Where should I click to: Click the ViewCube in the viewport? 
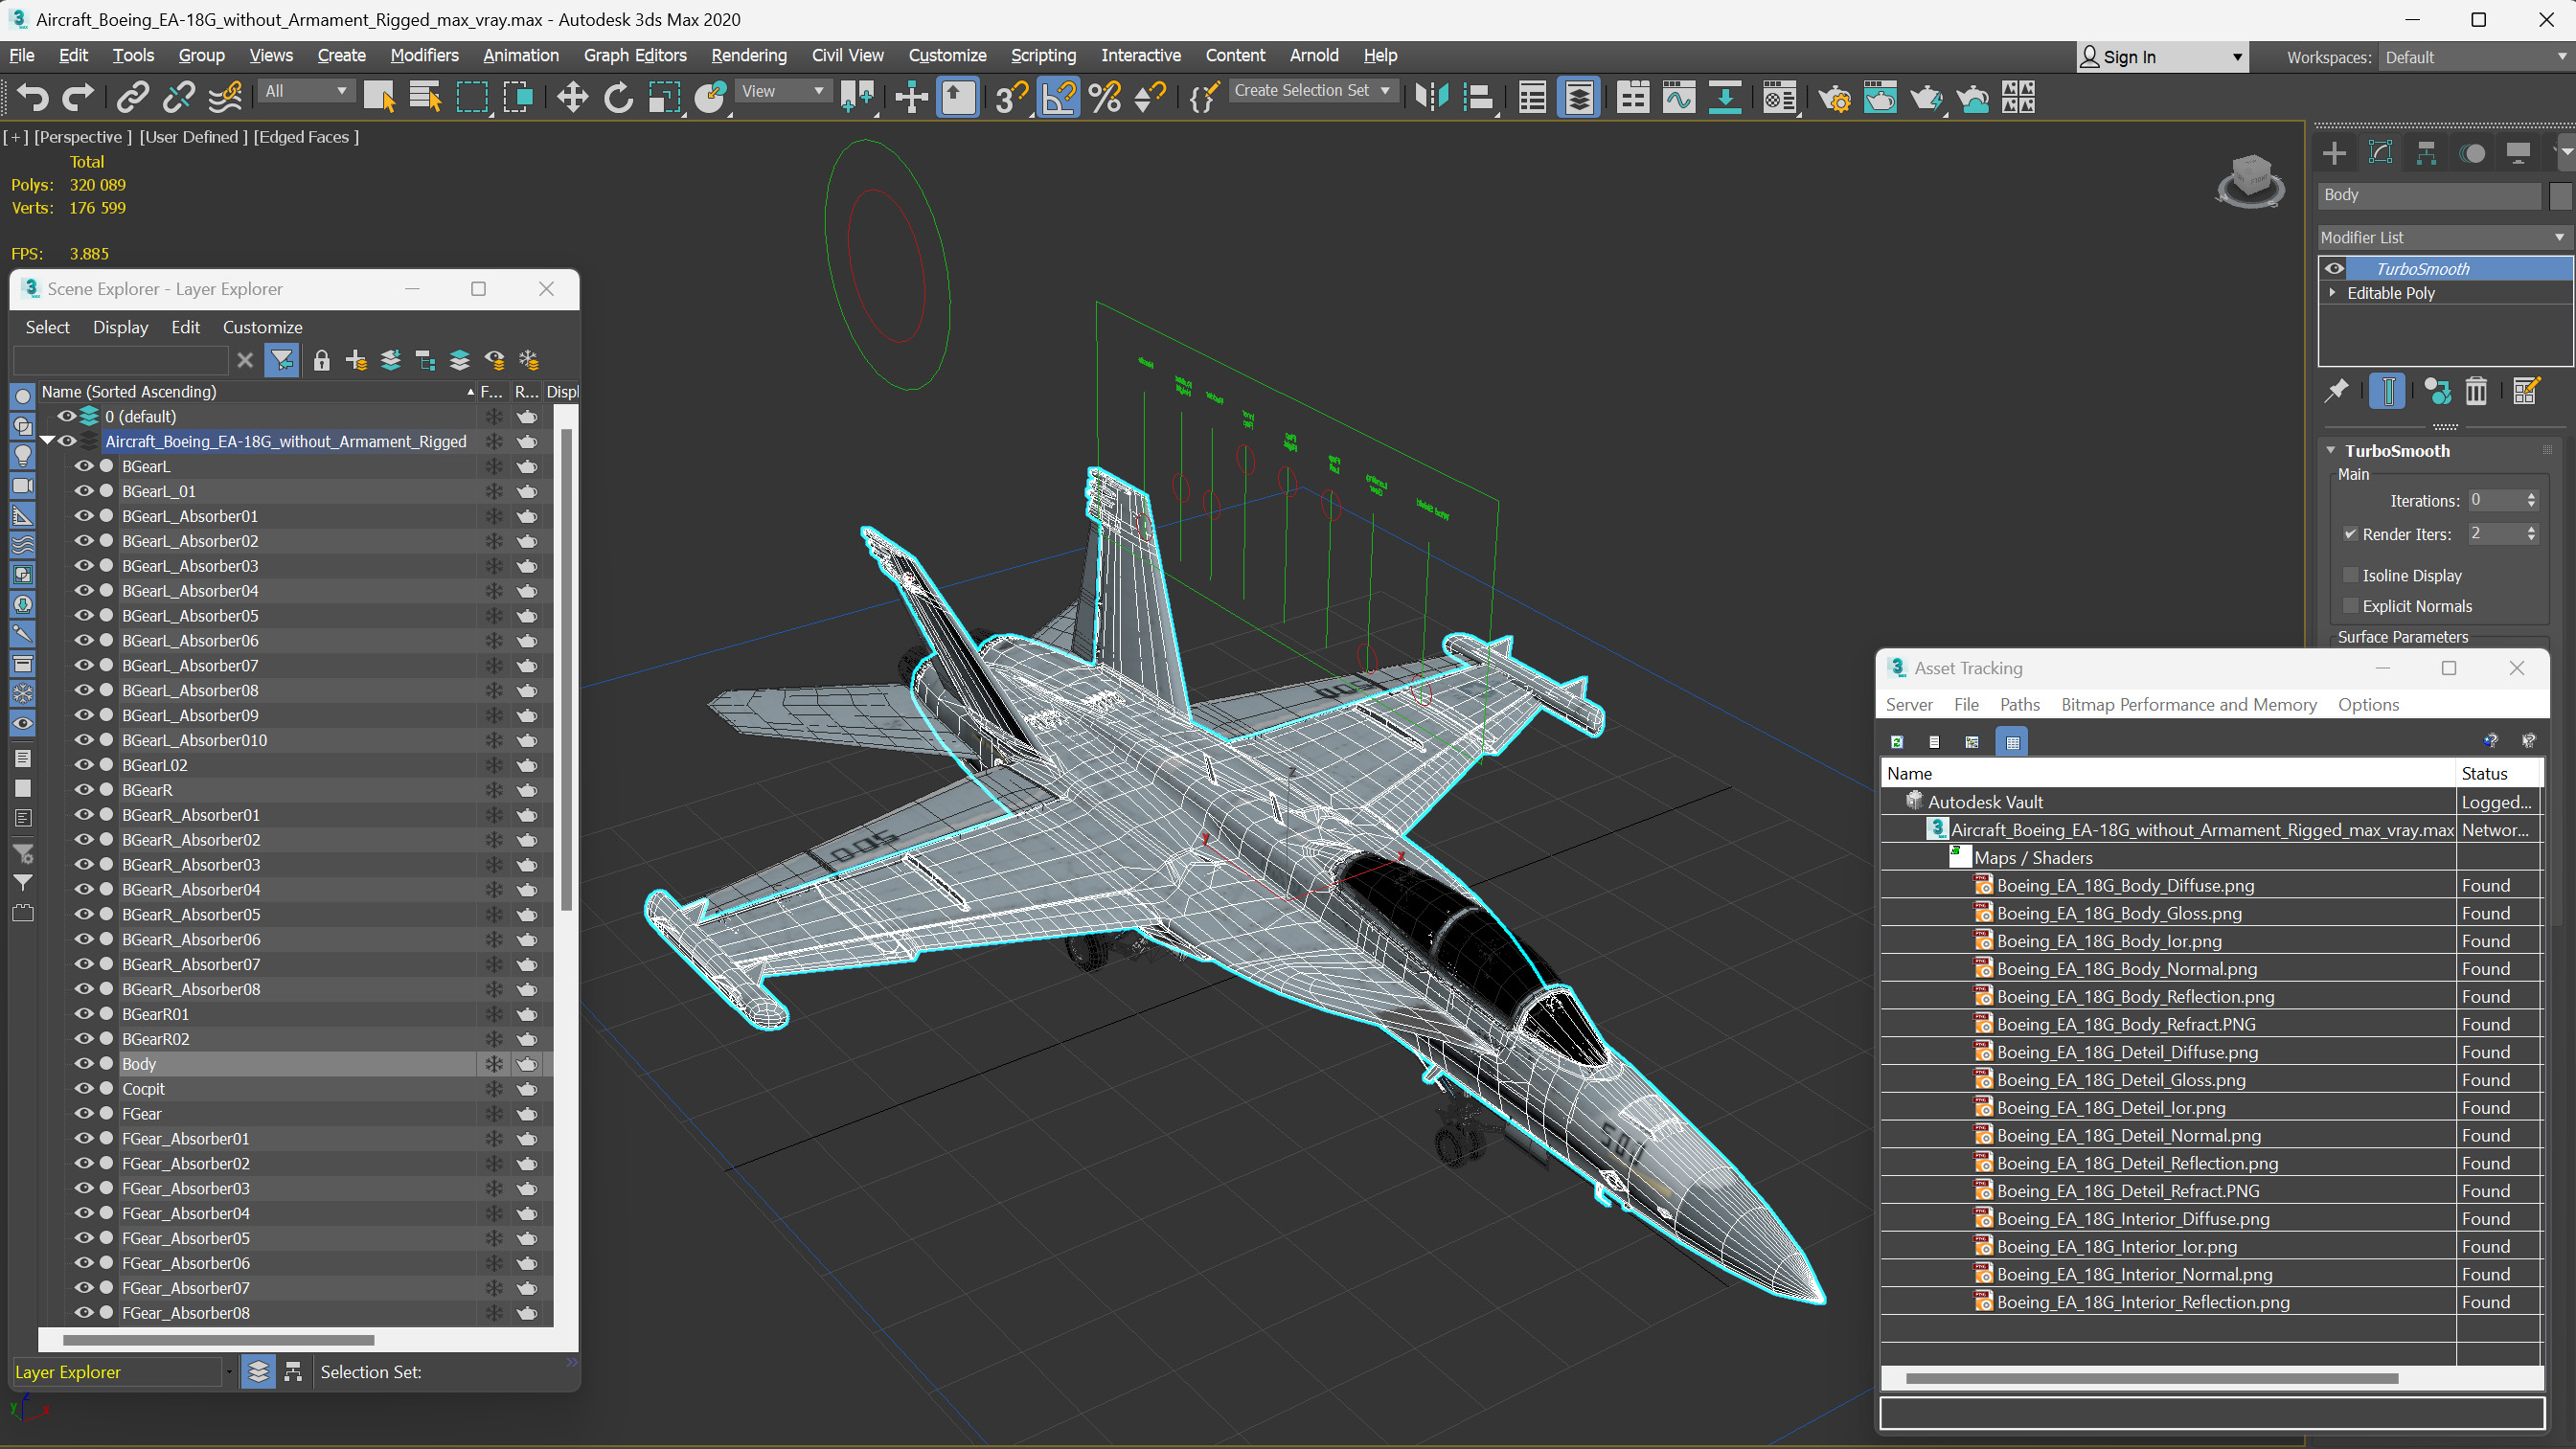tap(2250, 180)
